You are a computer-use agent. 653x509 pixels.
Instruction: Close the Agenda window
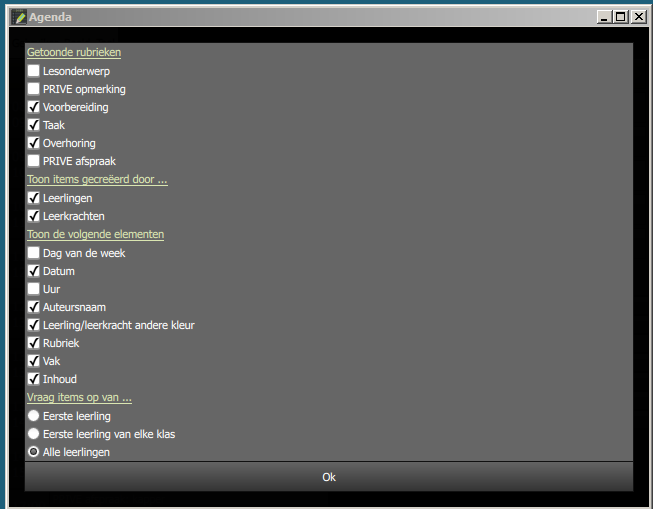pyautogui.click(x=638, y=17)
